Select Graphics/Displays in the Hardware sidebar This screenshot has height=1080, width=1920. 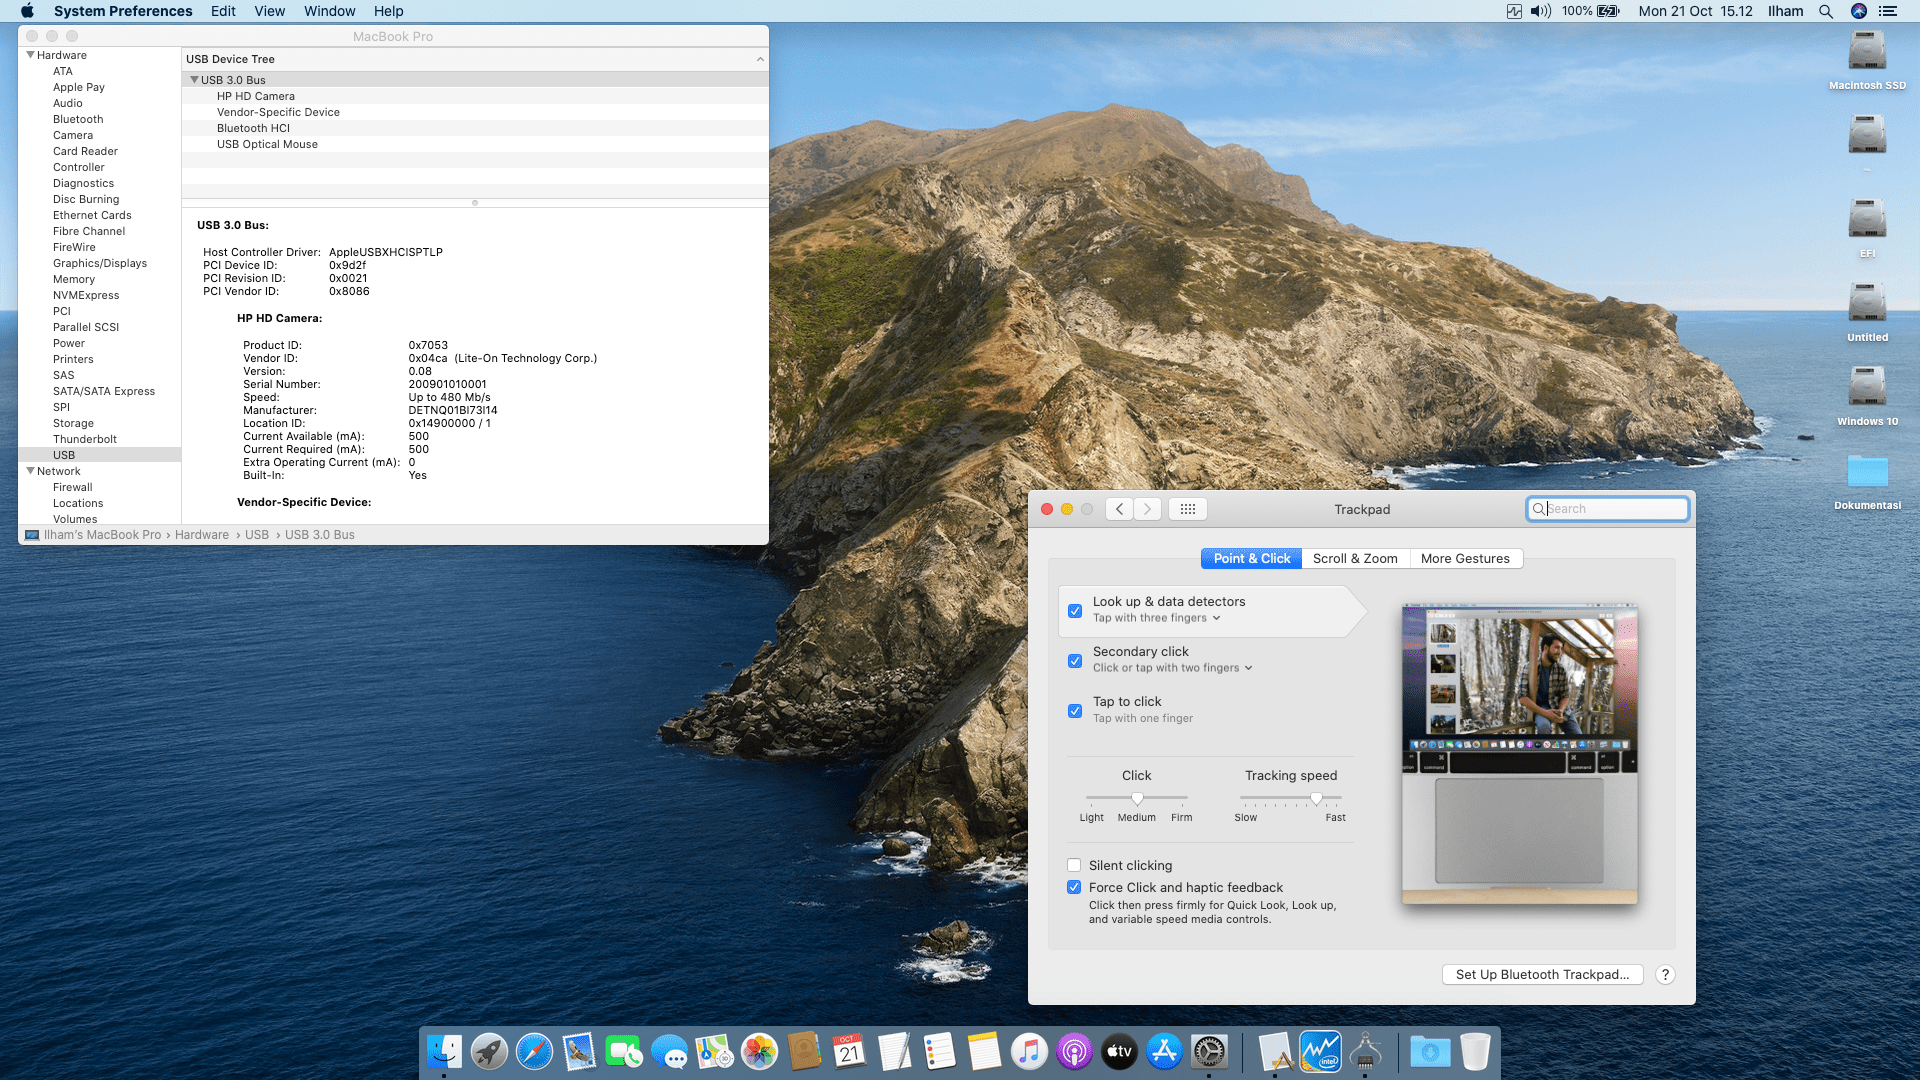point(99,263)
